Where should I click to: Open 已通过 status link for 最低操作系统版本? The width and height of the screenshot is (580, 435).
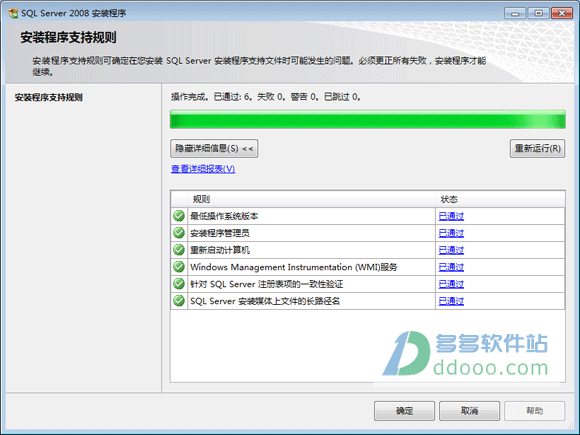tap(451, 216)
